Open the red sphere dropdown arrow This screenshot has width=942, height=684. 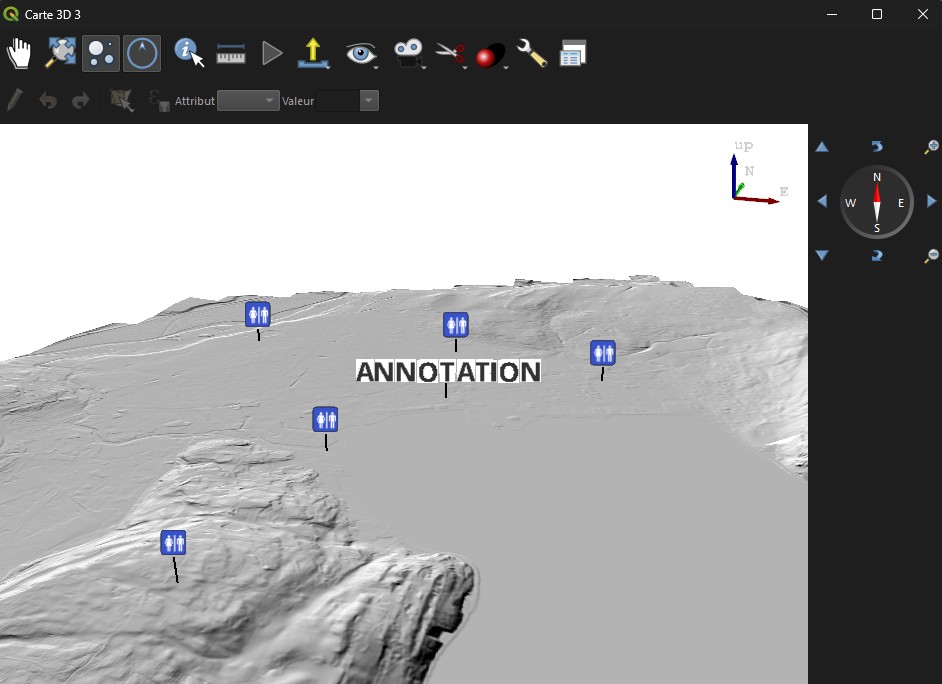click(x=506, y=68)
